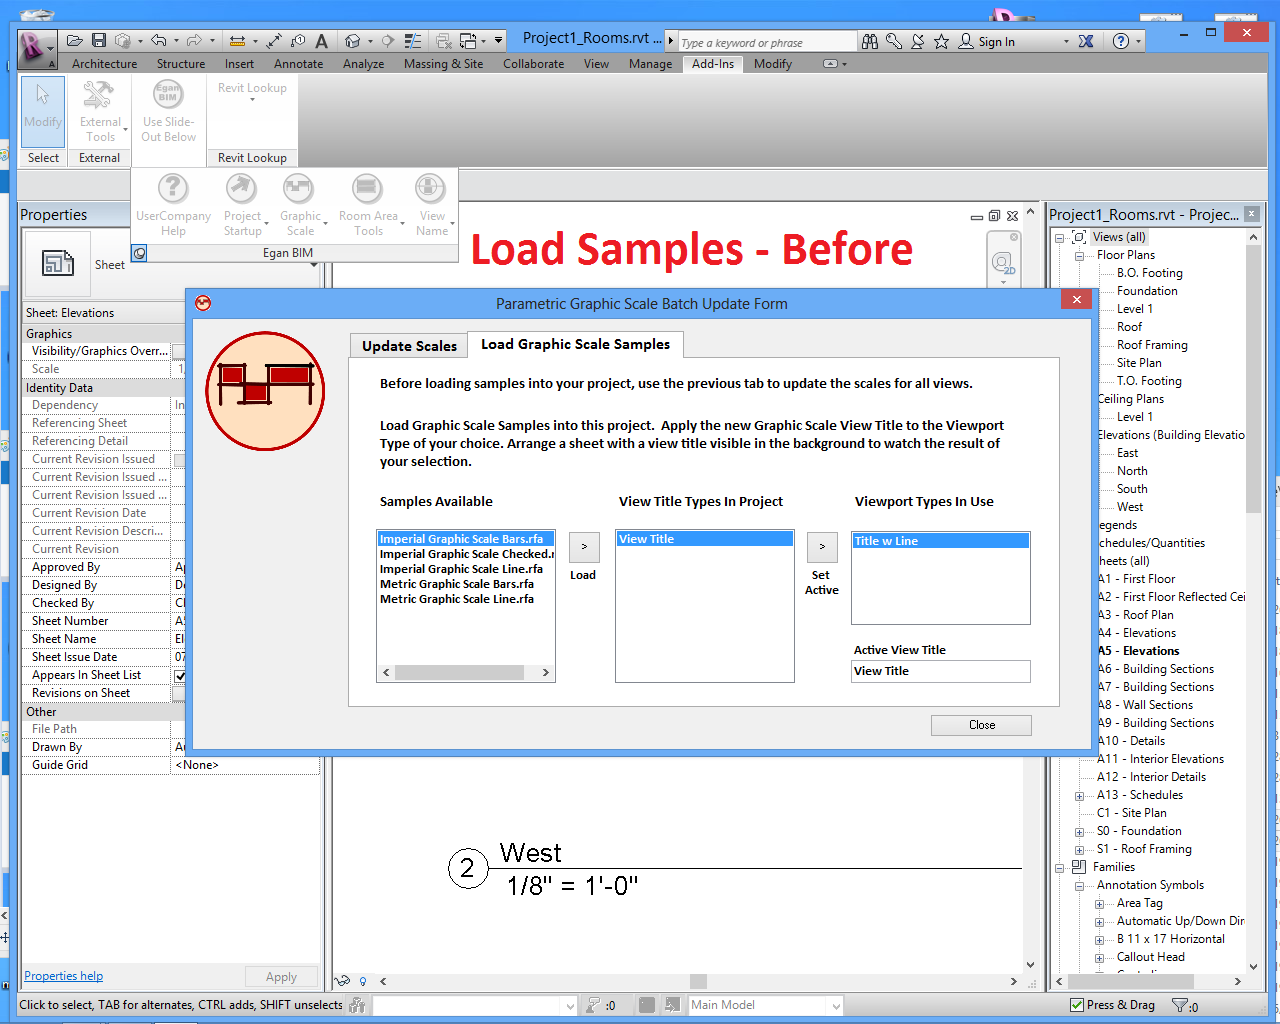Viewport: 1280px width, 1024px height.
Task: Switch to the Update Scales tab
Action: click(x=409, y=346)
